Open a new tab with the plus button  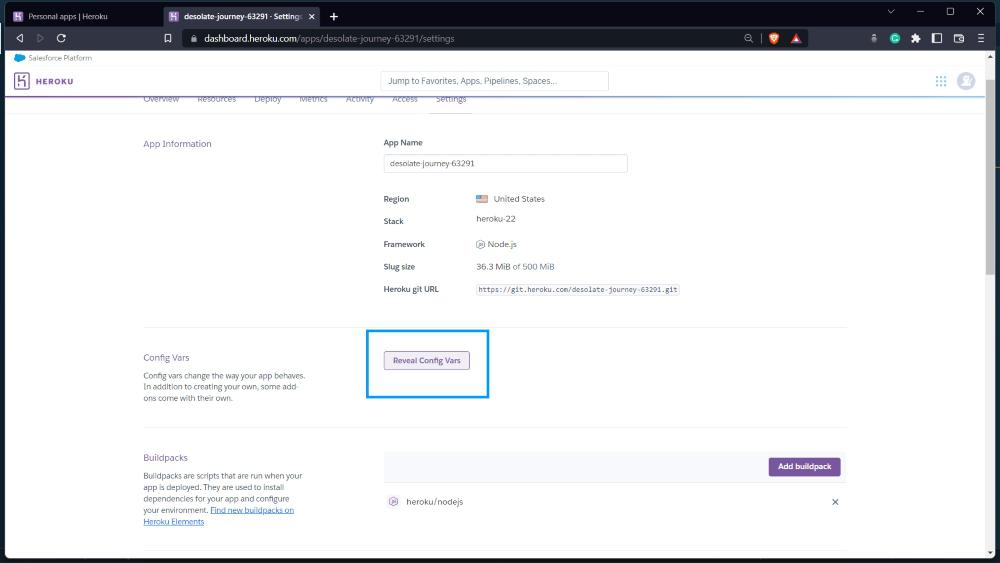(334, 17)
